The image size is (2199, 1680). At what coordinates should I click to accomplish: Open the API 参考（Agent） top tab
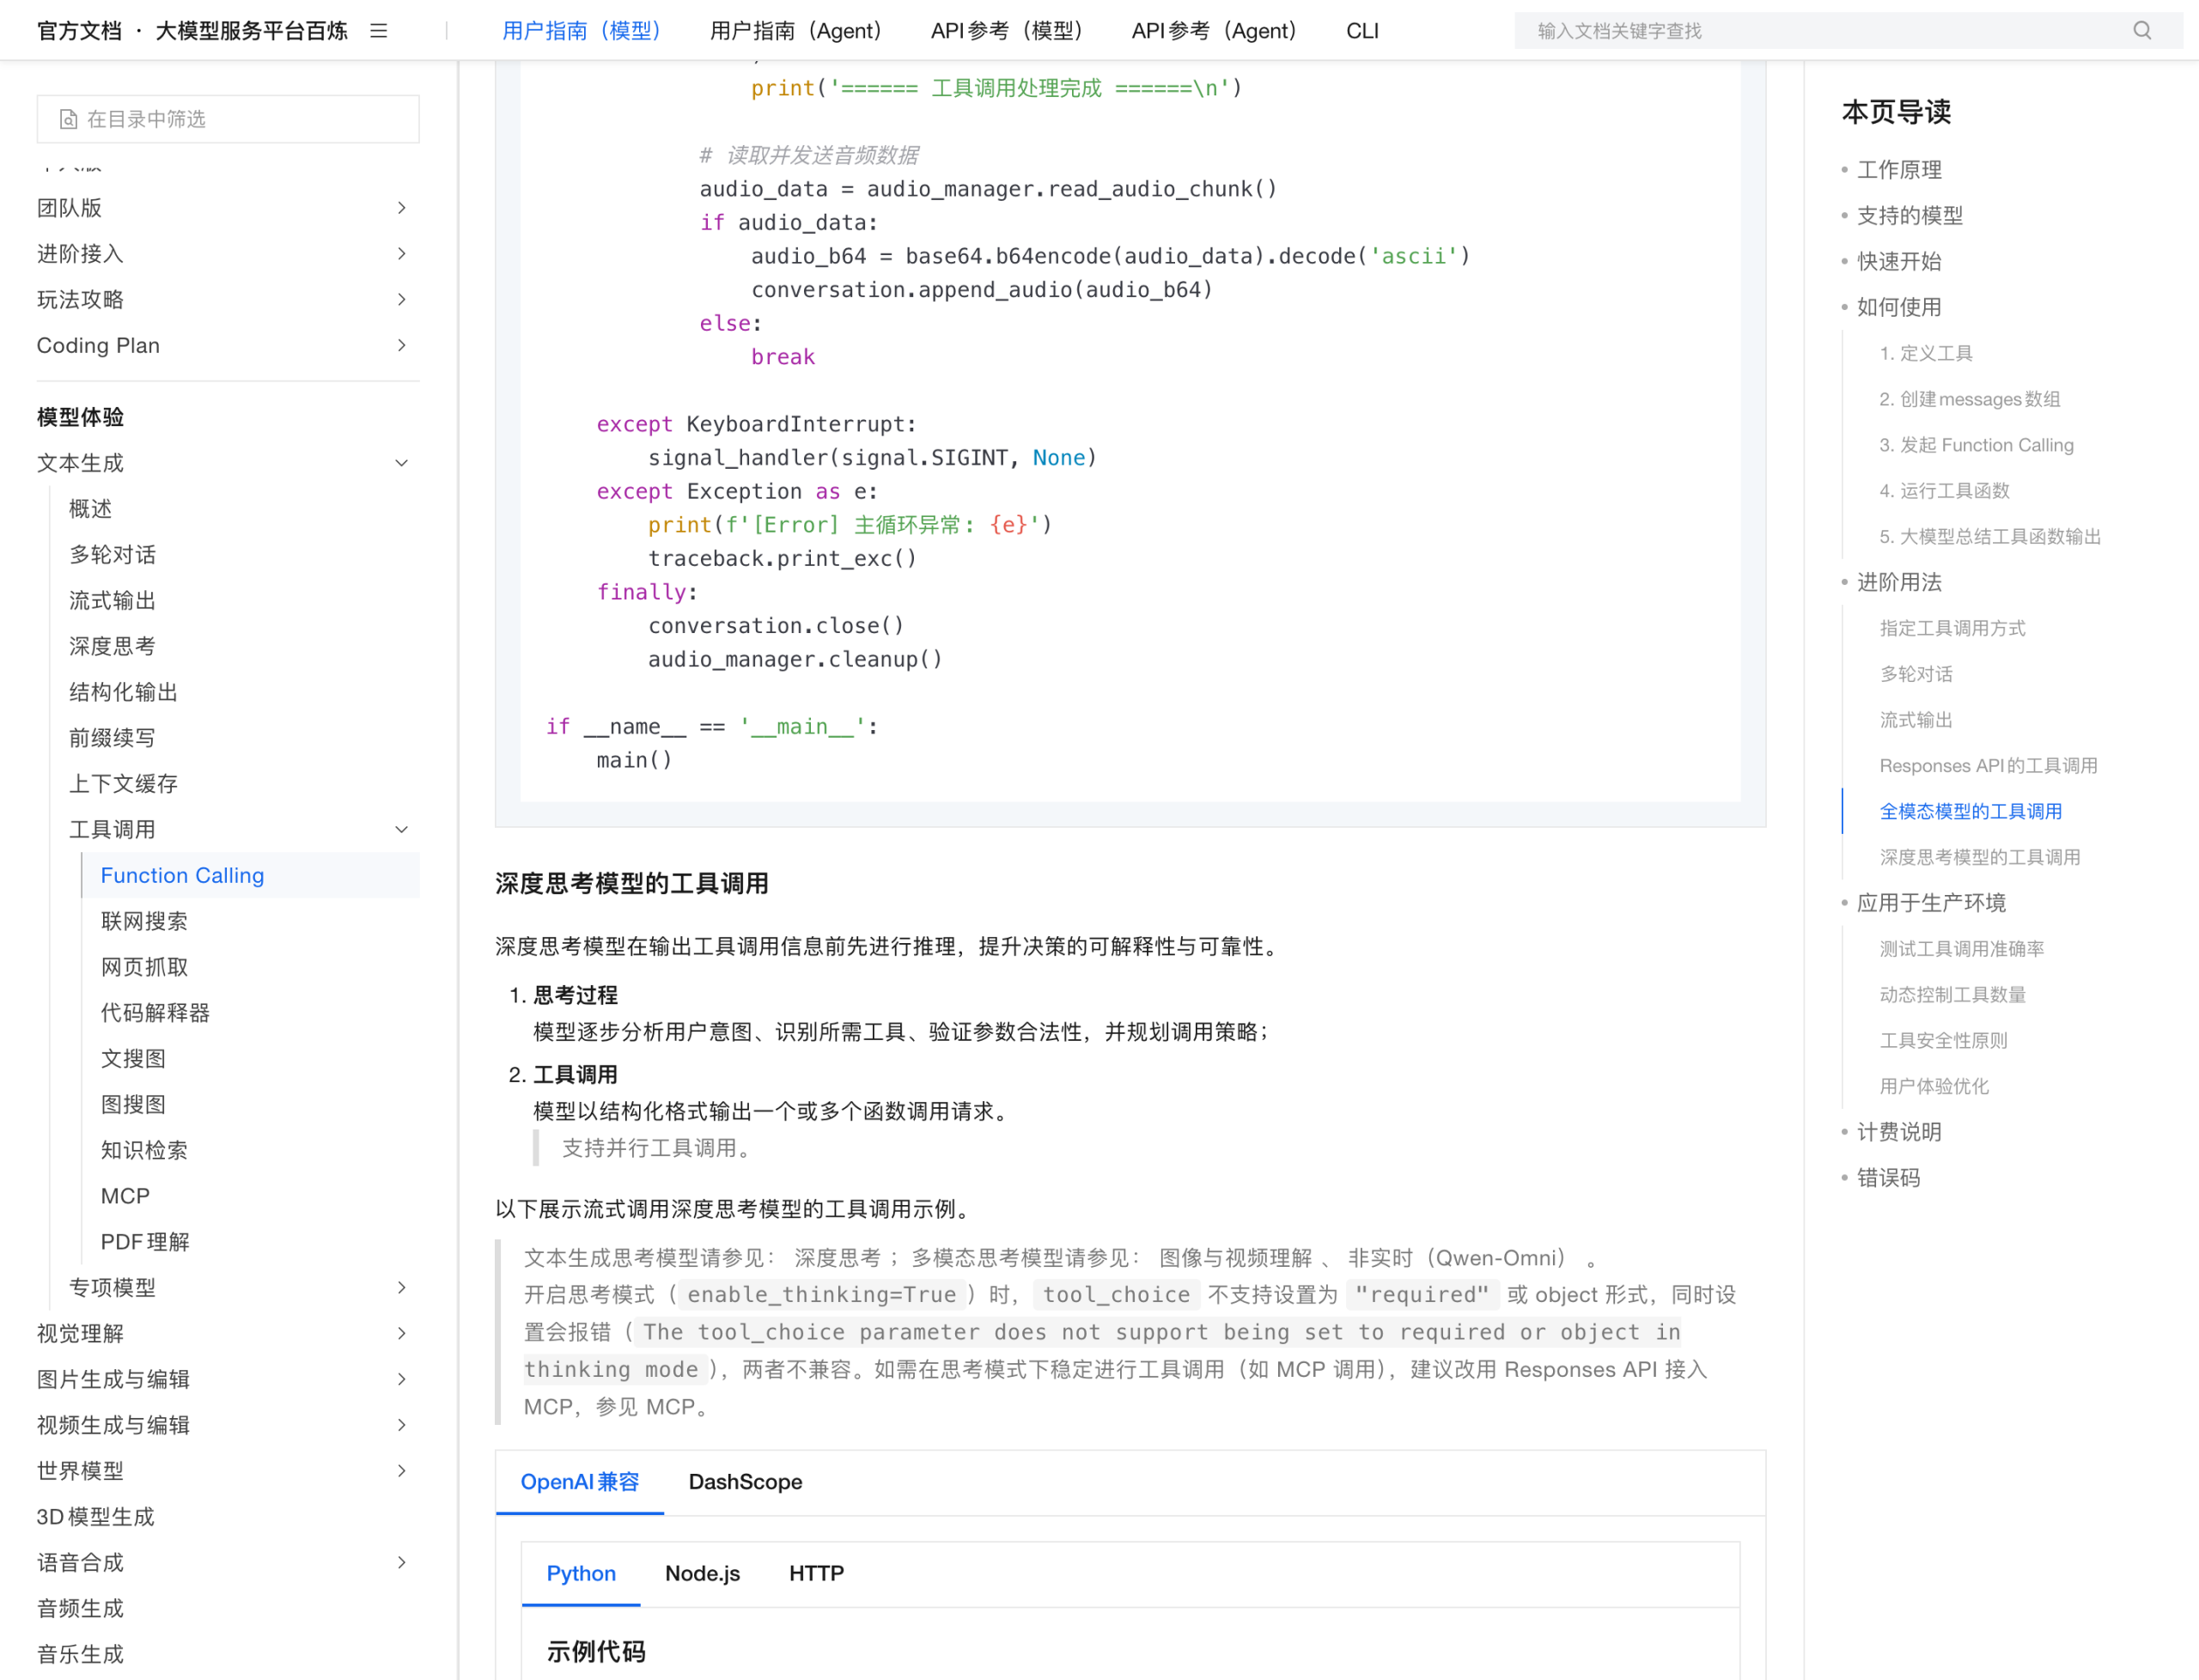pyautogui.click(x=1214, y=31)
